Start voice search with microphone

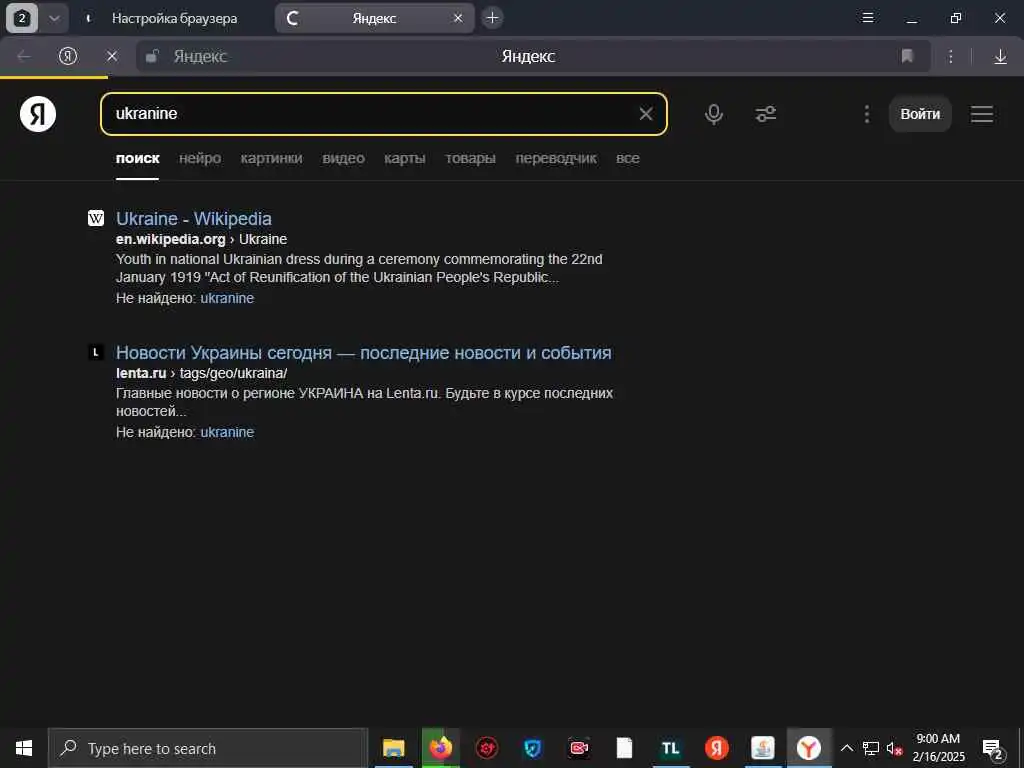click(714, 114)
